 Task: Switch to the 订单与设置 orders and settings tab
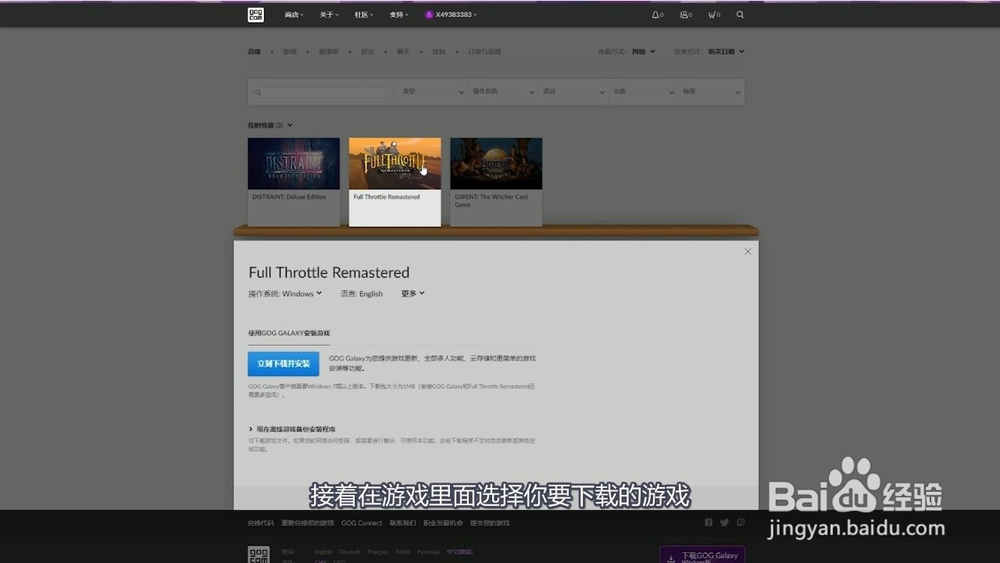tap(484, 52)
